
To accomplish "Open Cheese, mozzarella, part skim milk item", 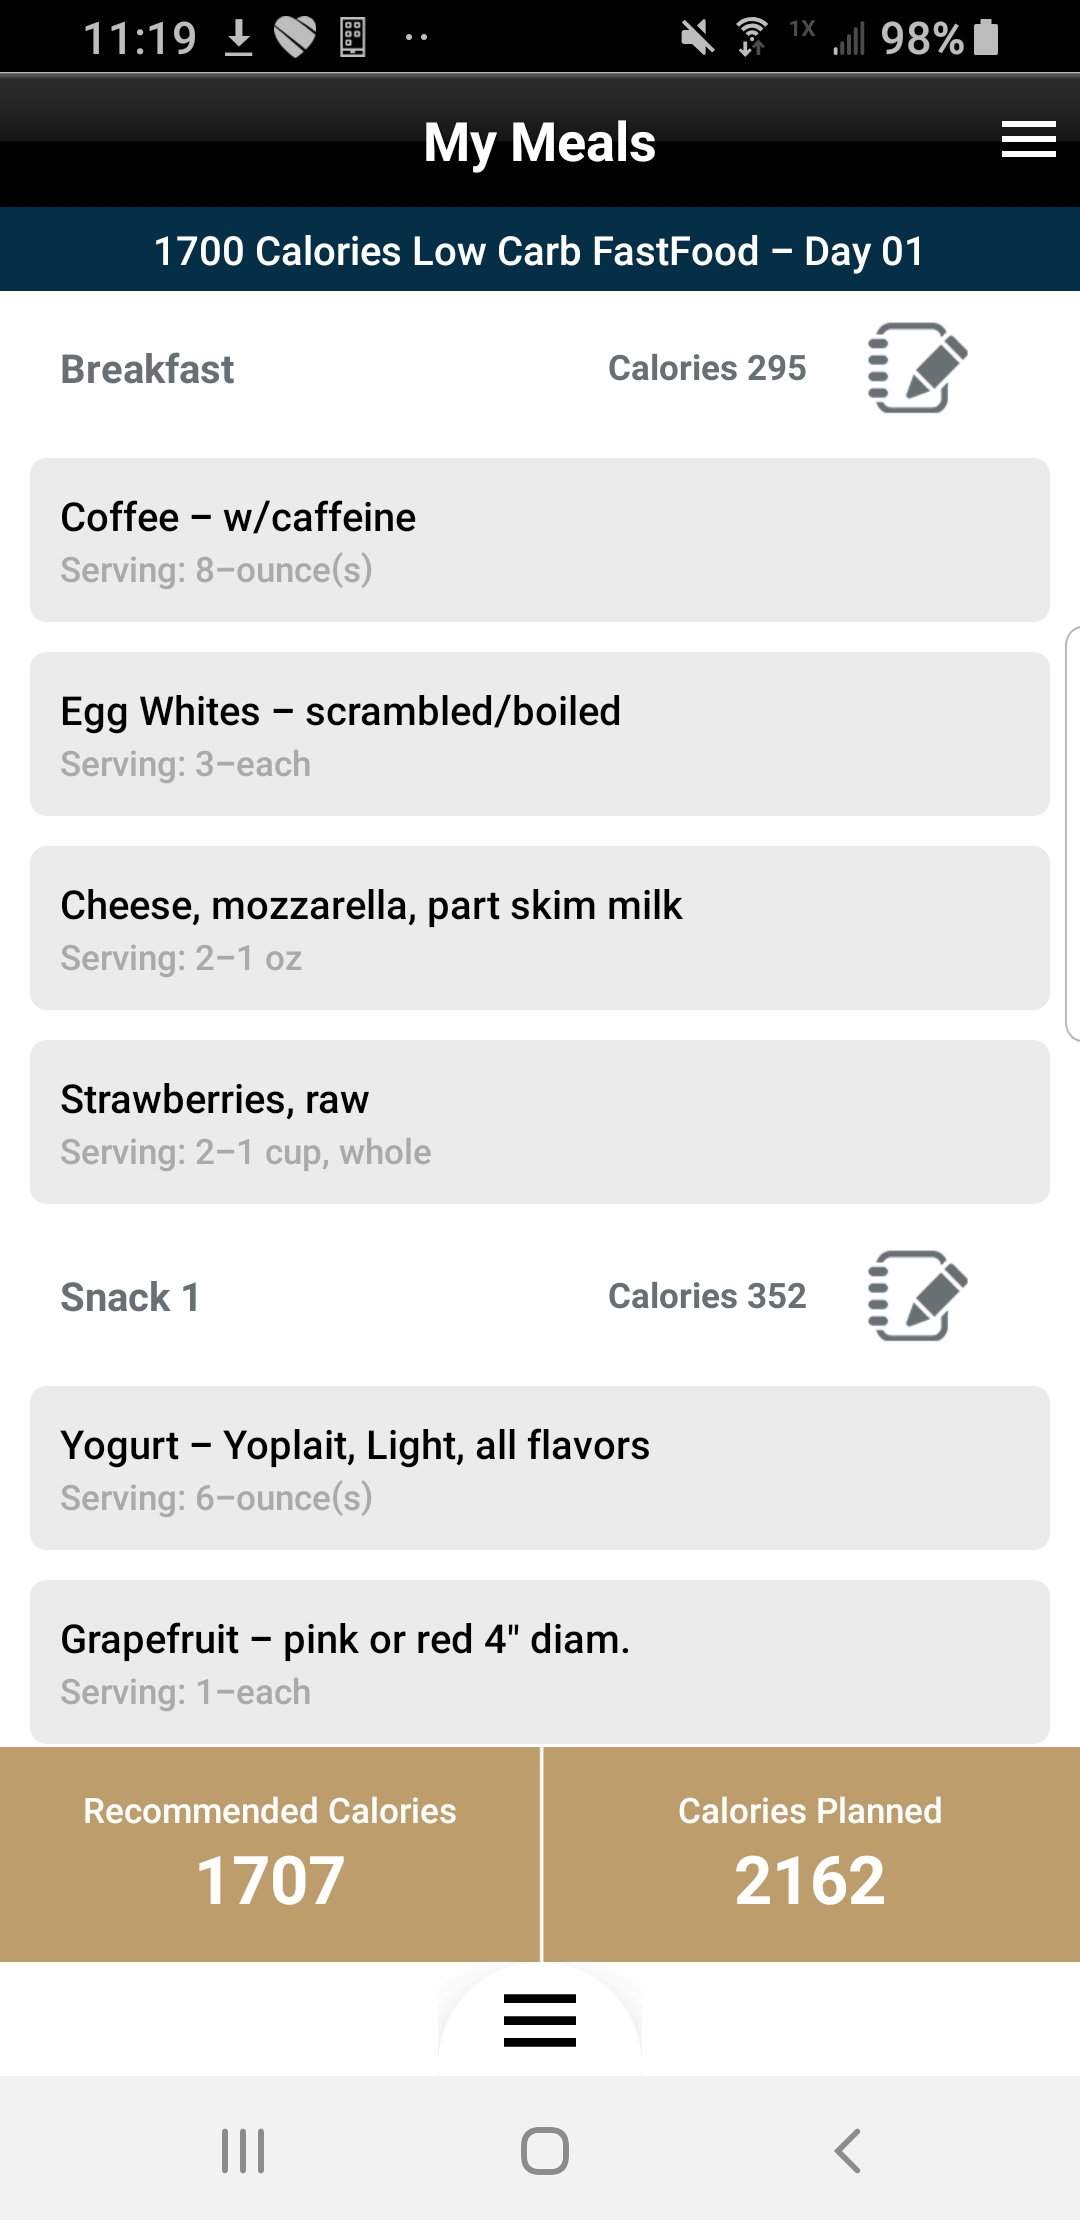I will click(540, 928).
